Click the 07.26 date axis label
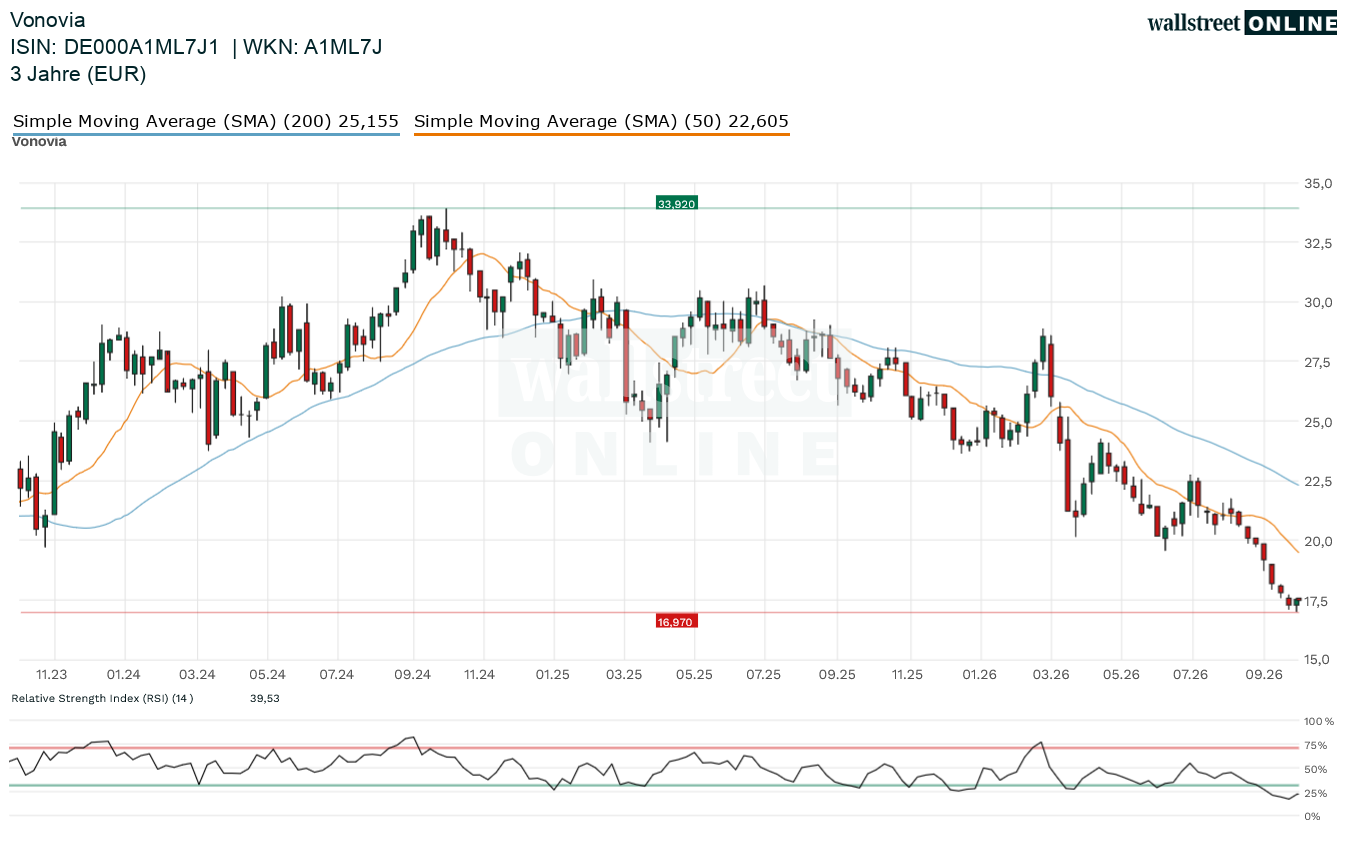Image resolution: width=1349 pixels, height=843 pixels. [x=1190, y=674]
